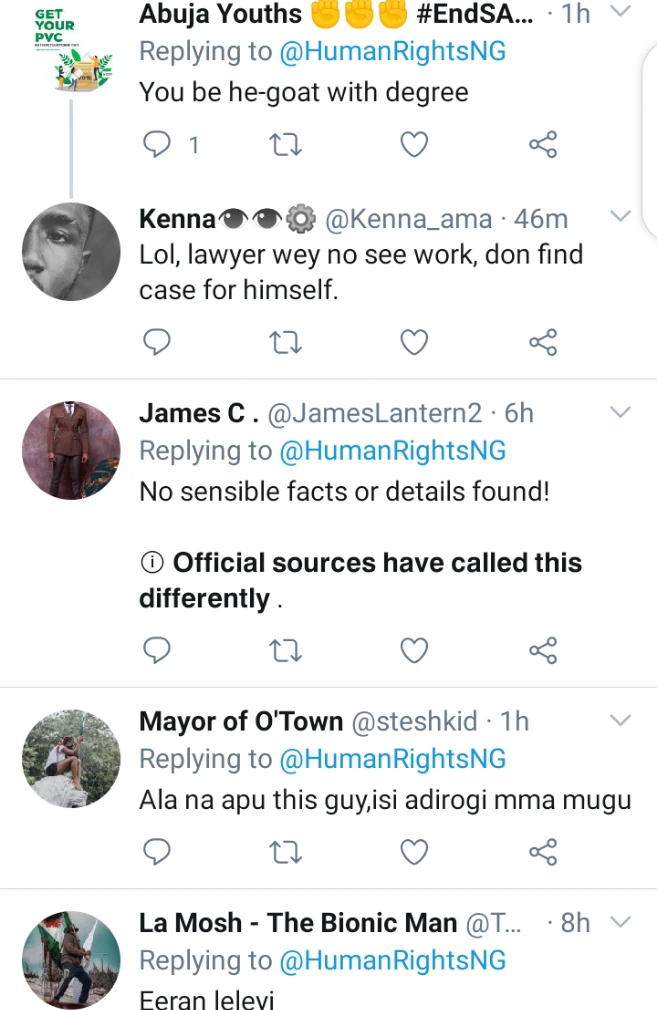Image resolution: width=657 pixels, height=1010 pixels.
Task: Reply to Abuja Youths' he-goat tweet
Action: (157, 146)
